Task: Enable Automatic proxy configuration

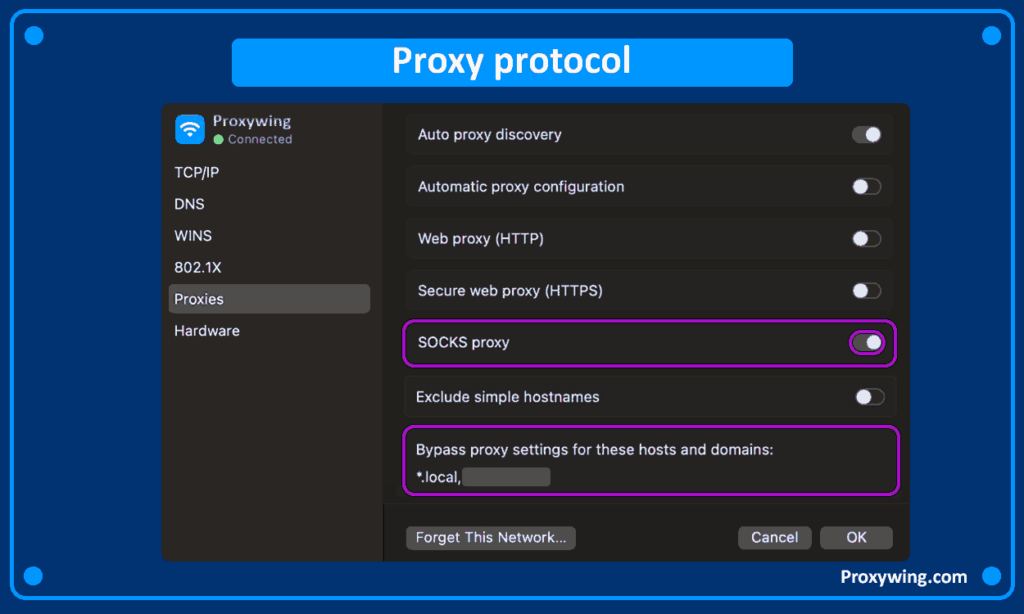Action: 866,187
